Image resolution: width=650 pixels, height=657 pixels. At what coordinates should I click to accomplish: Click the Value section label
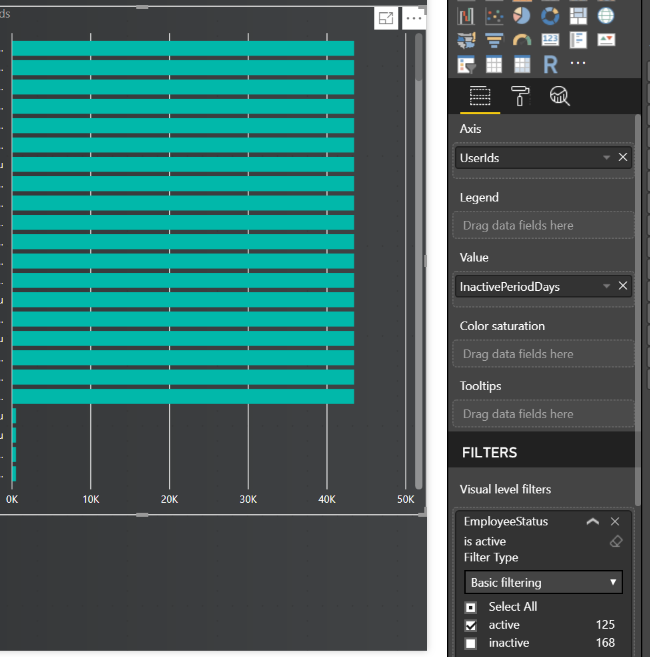pos(474,257)
